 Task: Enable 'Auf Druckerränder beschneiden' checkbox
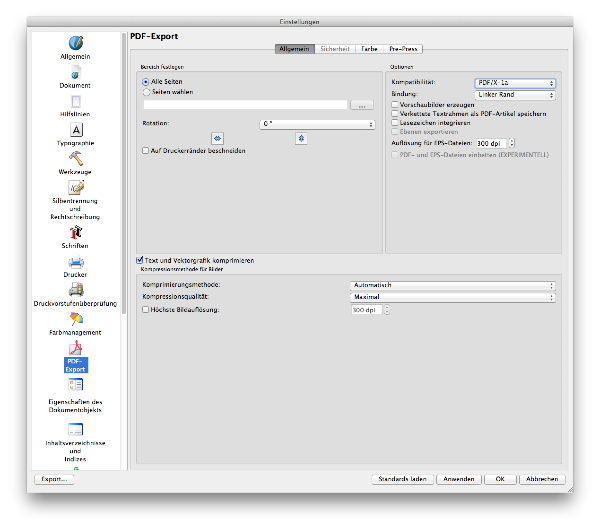tap(146, 150)
